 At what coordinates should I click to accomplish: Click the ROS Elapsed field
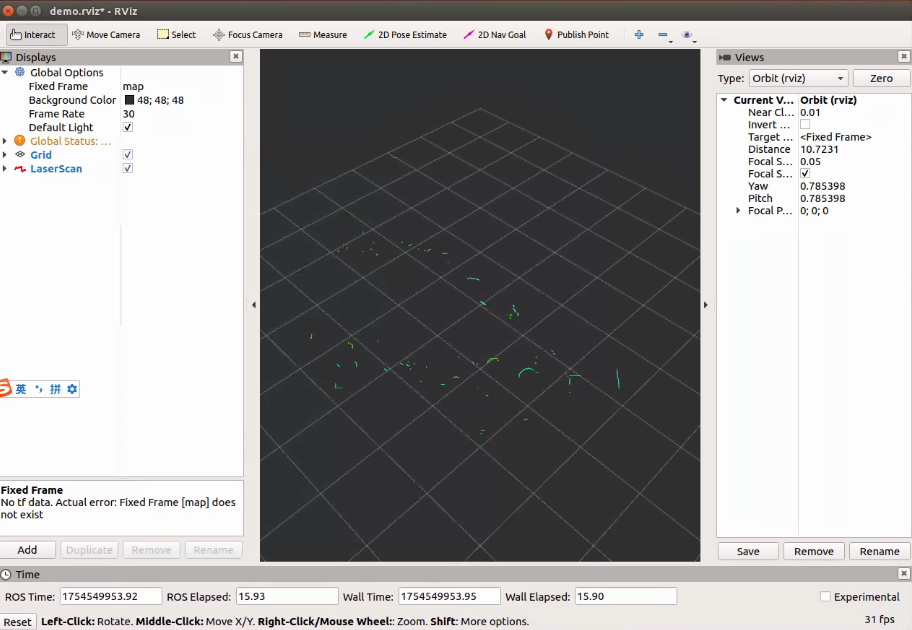(287, 596)
